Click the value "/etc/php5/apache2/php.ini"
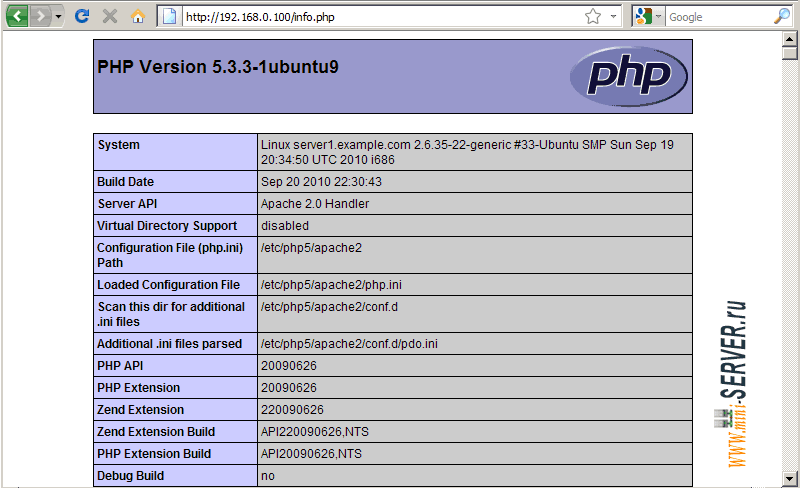The height and width of the screenshot is (488, 800). [331, 285]
